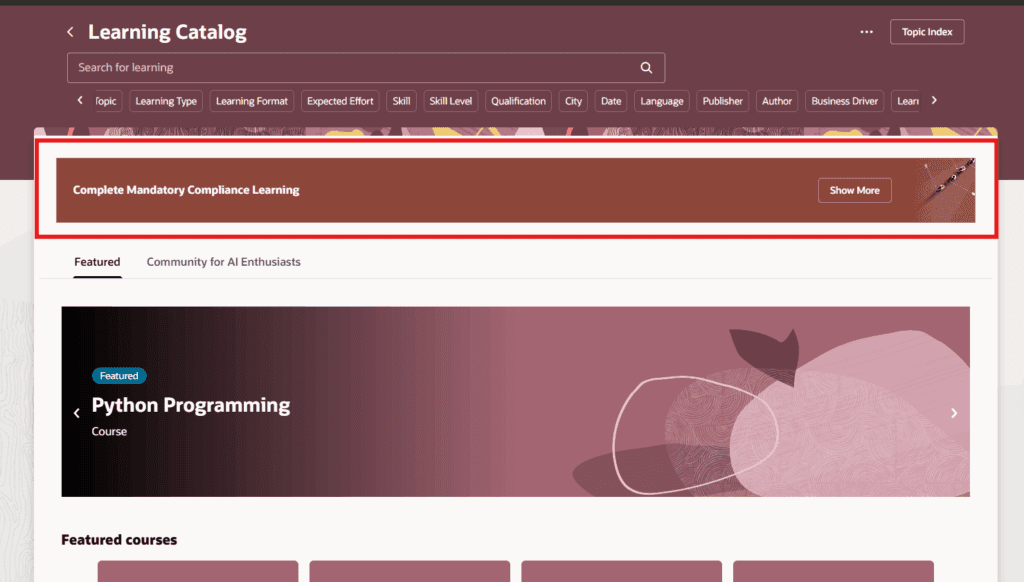This screenshot has height=582, width=1024.
Task: Open the Language filter chip
Action: 662,101
